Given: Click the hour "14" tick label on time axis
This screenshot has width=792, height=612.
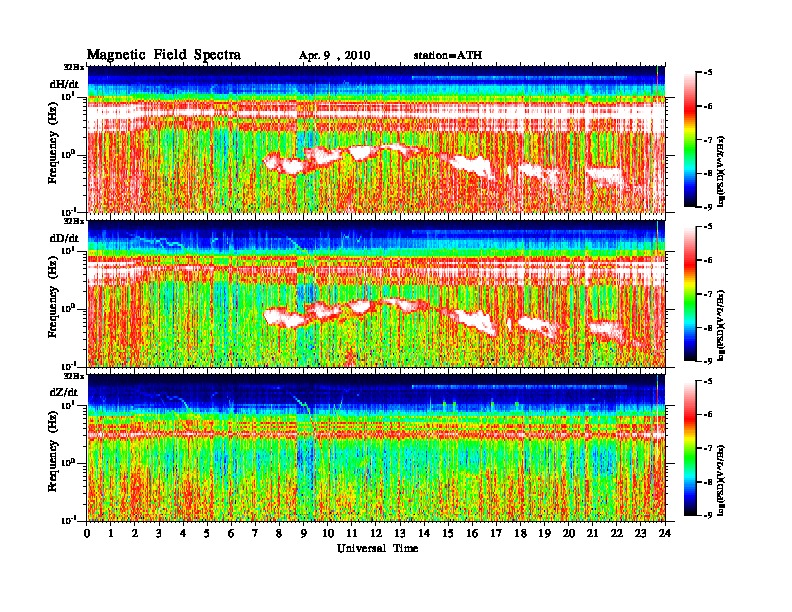Looking at the screenshot, I should [x=424, y=534].
